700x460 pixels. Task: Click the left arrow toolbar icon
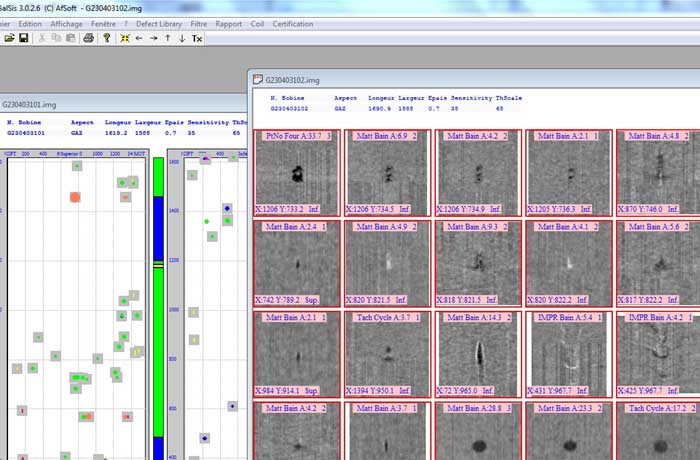click(139, 38)
